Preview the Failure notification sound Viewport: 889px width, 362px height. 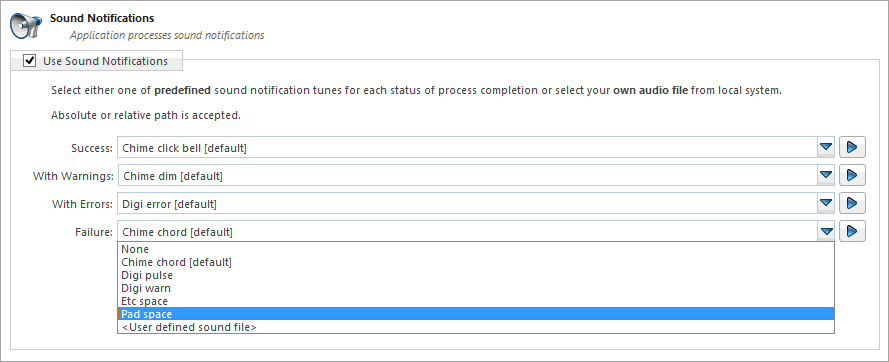point(852,231)
